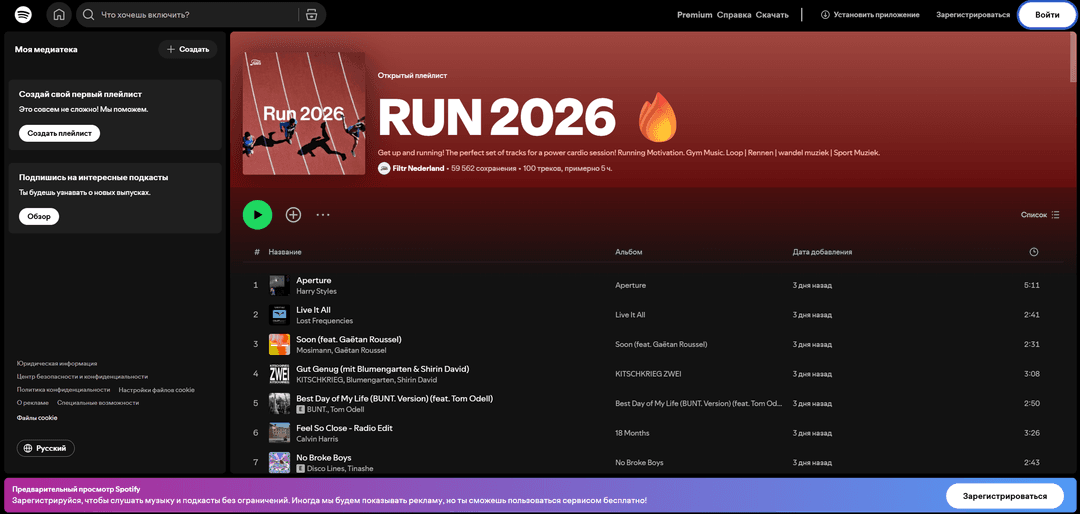Open the Tom Odell artist link
The image size is (1080, 514).
click(x=346, y=409)
